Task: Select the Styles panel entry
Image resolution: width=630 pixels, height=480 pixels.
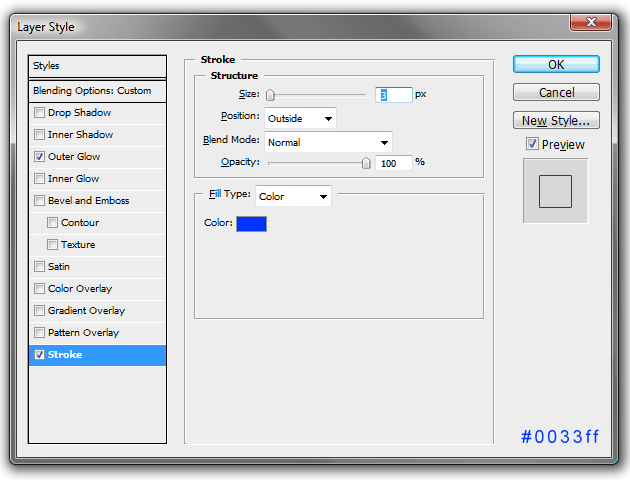Action: point(97,66)
